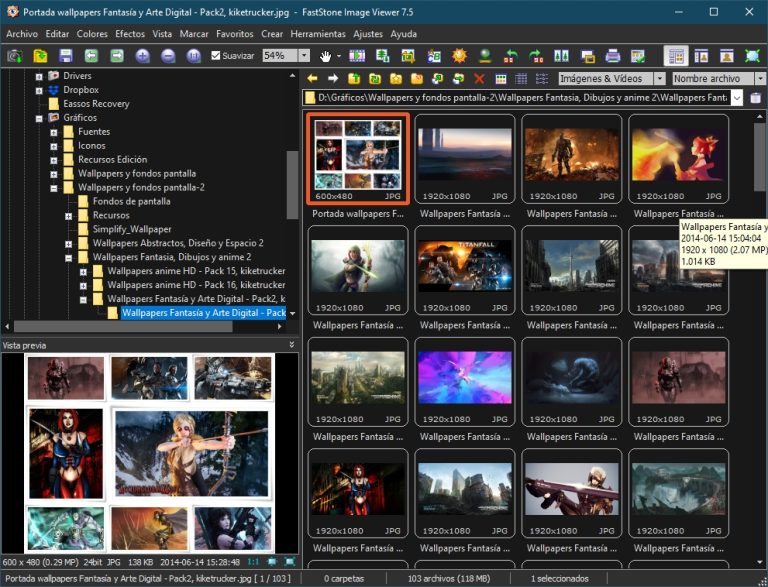This screenshot has width=768, height=587.
Task: Select the Simplify_Wallpaper folder
Action: click(x=132, y=229)
